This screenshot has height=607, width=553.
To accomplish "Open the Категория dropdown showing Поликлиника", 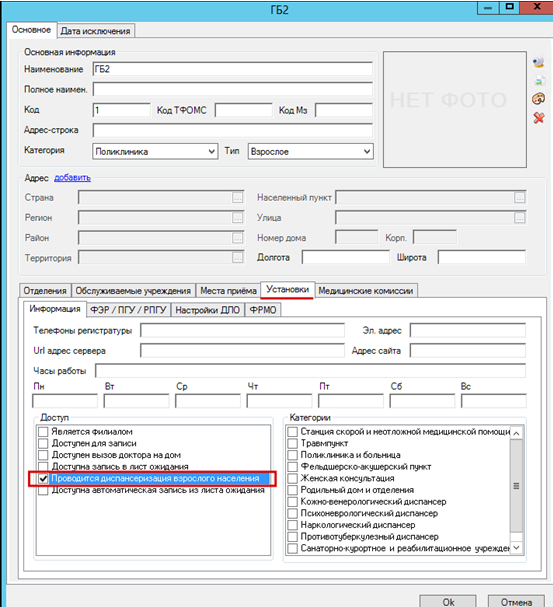I will (154, 151).
